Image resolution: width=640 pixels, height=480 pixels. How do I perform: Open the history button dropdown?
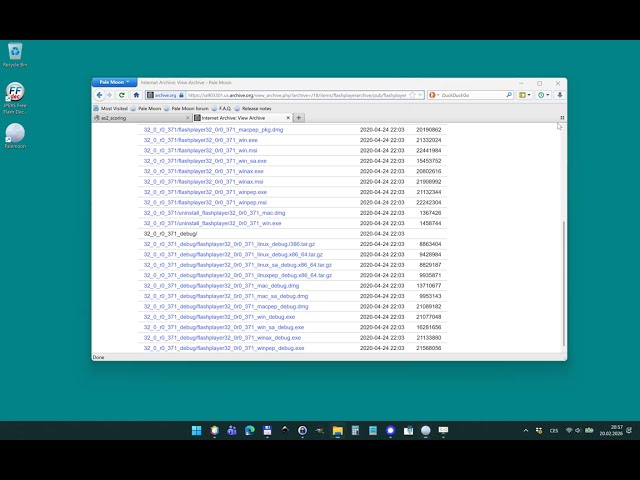point(543,95)
